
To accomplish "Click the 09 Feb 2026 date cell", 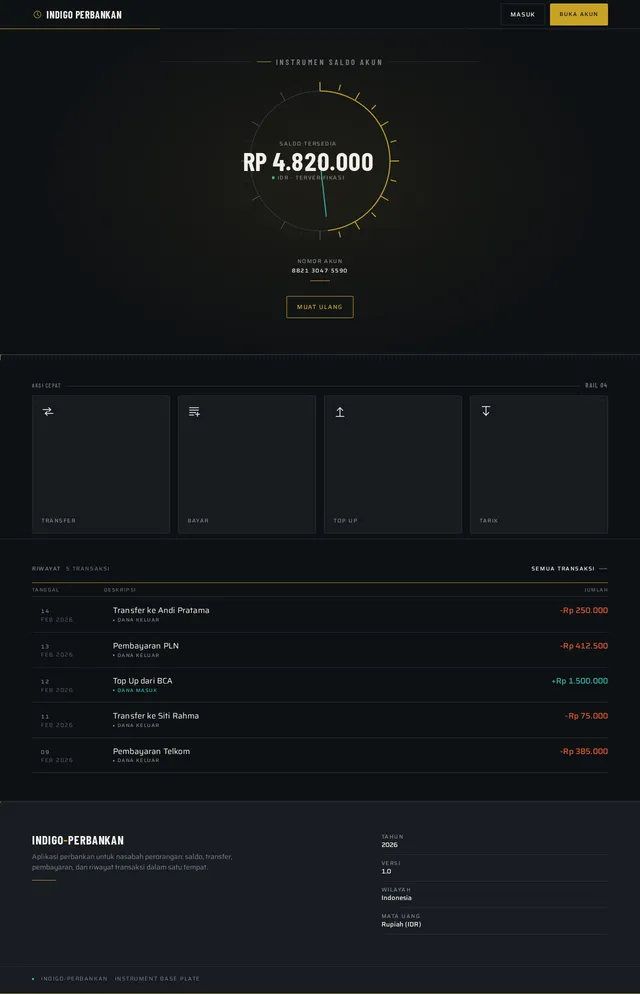I will pos(56,756).
